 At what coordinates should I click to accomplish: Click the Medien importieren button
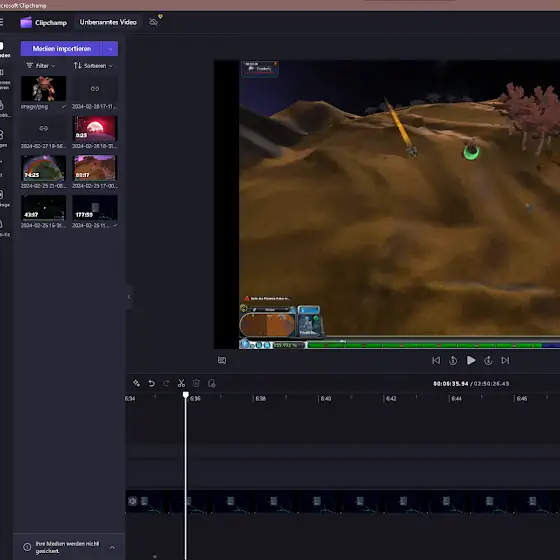tap(61, 49)
